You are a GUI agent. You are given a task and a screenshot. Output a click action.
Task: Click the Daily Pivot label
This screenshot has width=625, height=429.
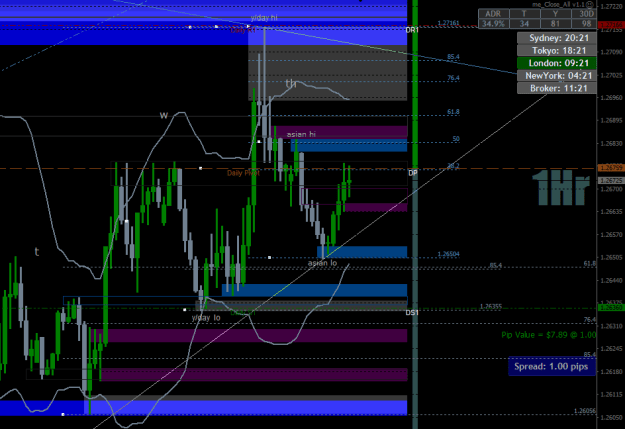pyautogui.click(x=243, y=173)
